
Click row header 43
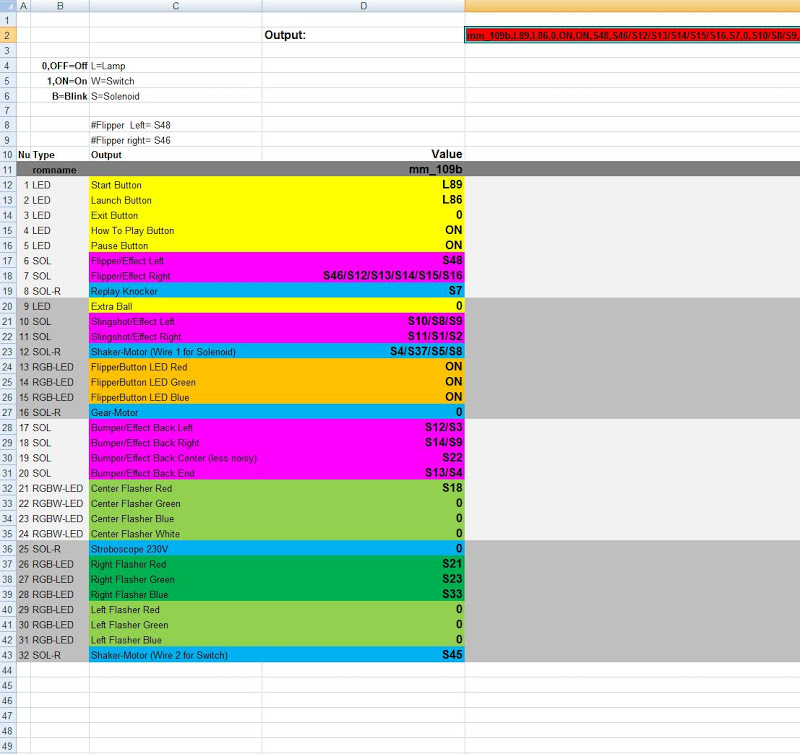pos(8,655)
